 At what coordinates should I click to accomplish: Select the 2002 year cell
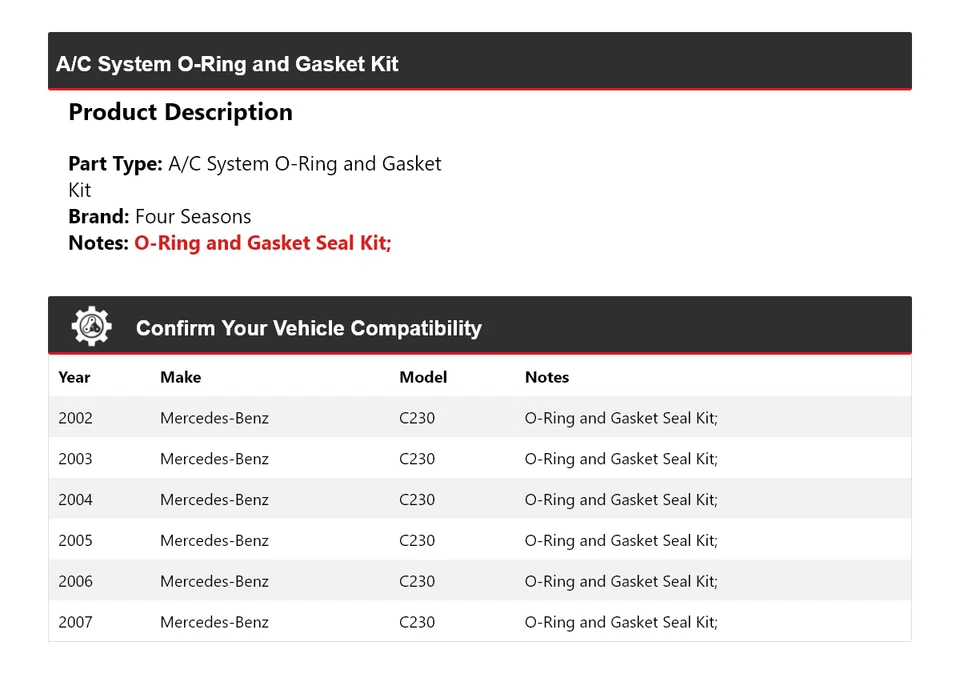click(75, 418)
